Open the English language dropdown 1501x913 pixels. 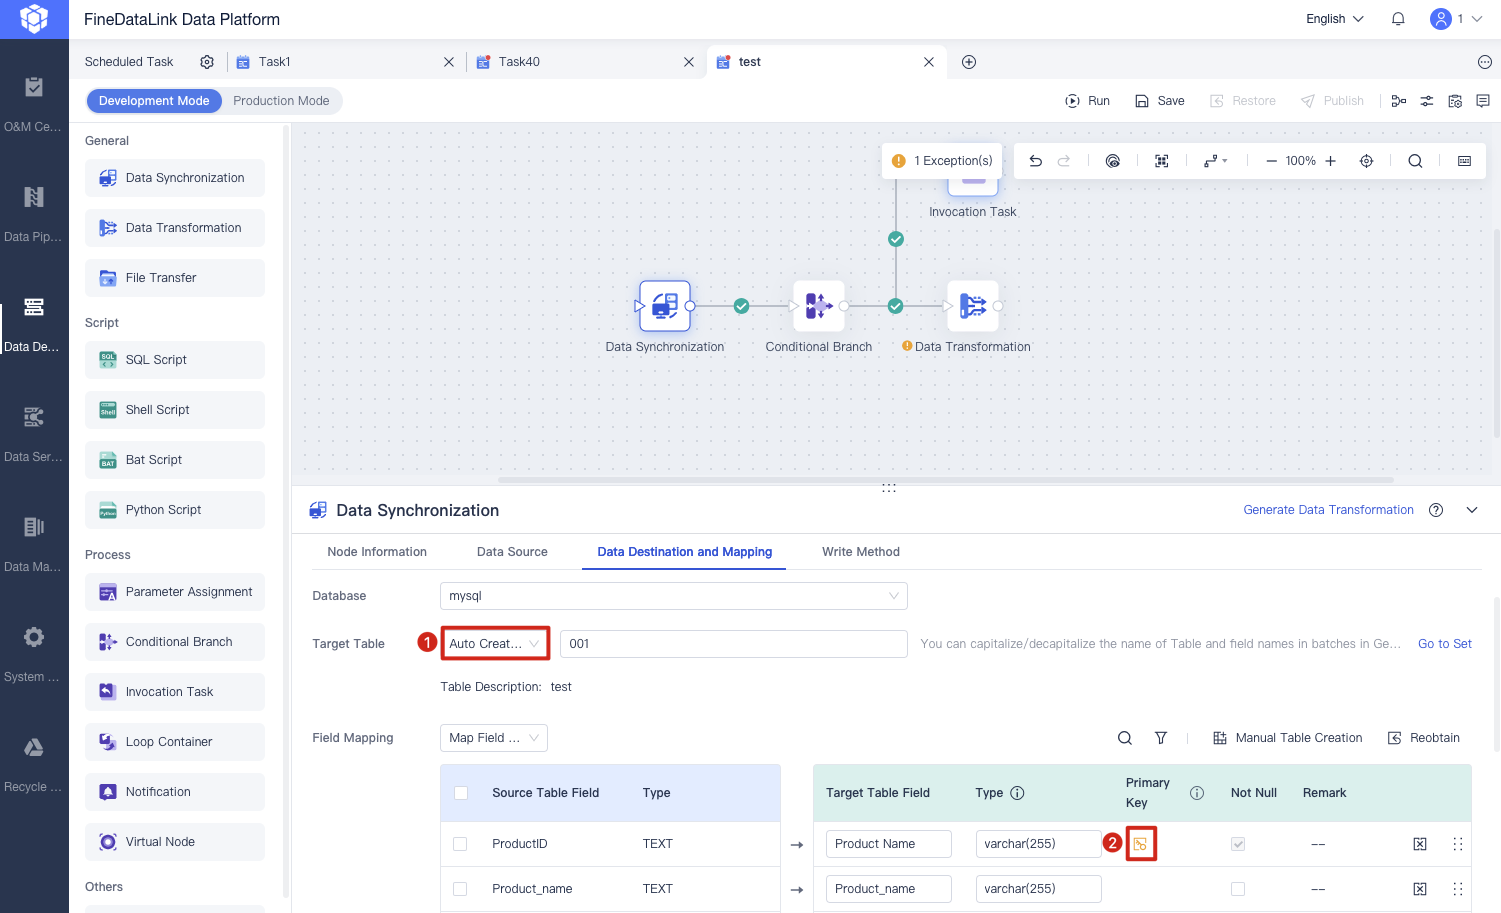pyautogui.click(x=1335, y=19)
